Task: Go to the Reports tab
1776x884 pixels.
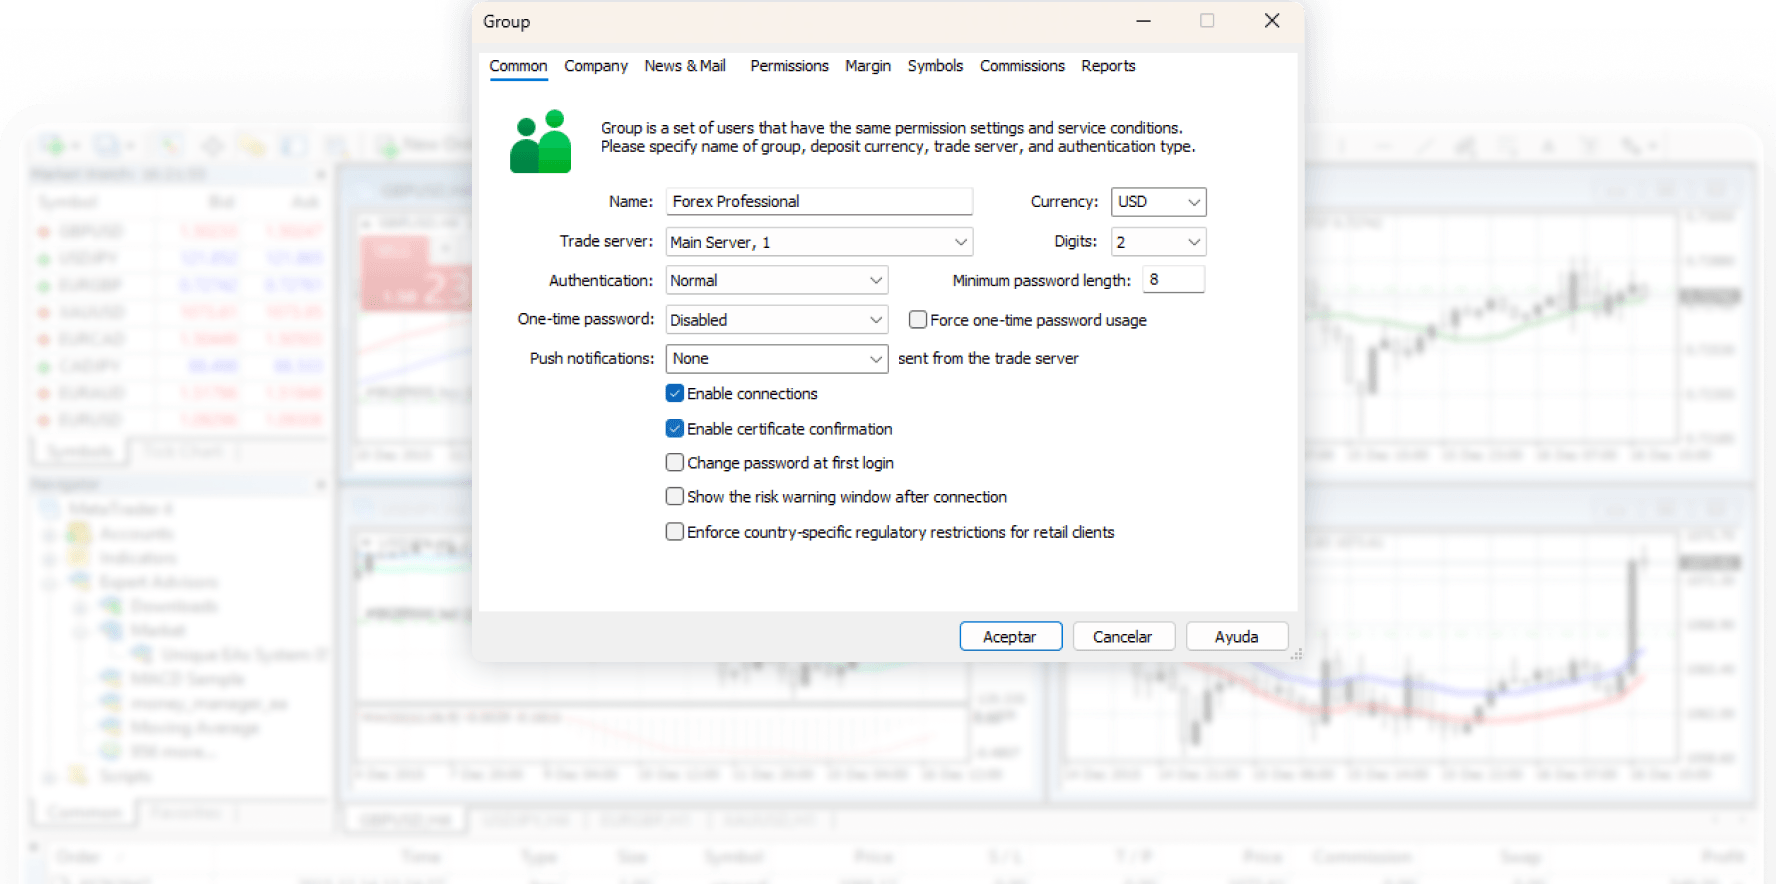Action: point(1108,66)
